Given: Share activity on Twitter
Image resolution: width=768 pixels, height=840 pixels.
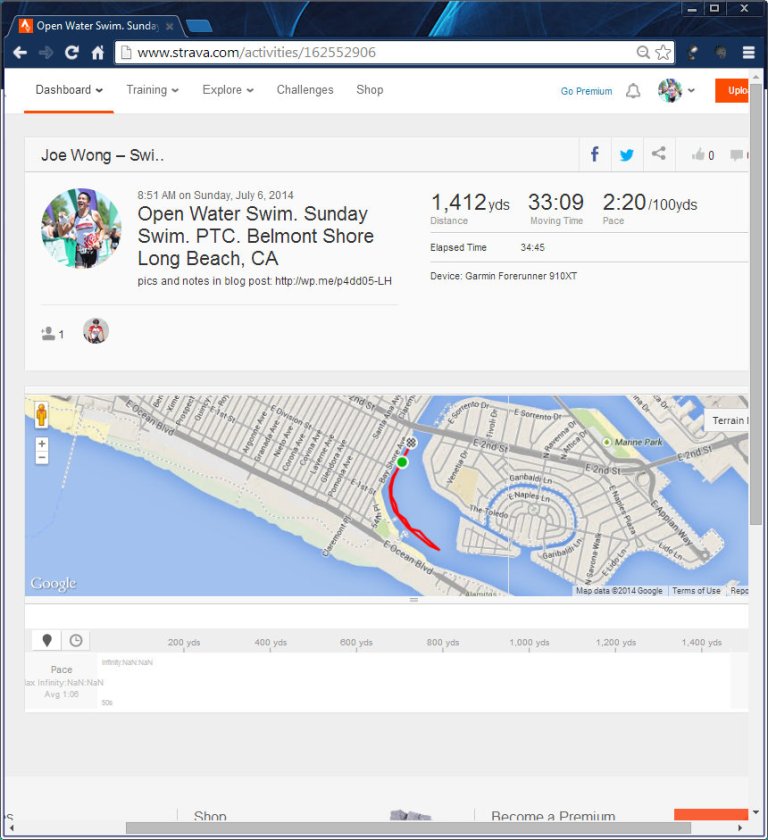Looking at the screenshot, I should click(x=627, y=155).
